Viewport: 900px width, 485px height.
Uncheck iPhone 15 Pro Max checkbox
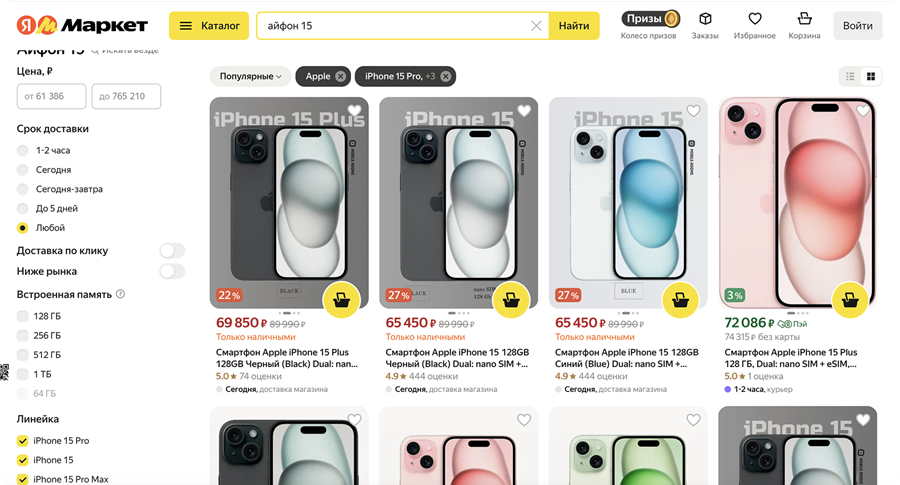(23, 479)
